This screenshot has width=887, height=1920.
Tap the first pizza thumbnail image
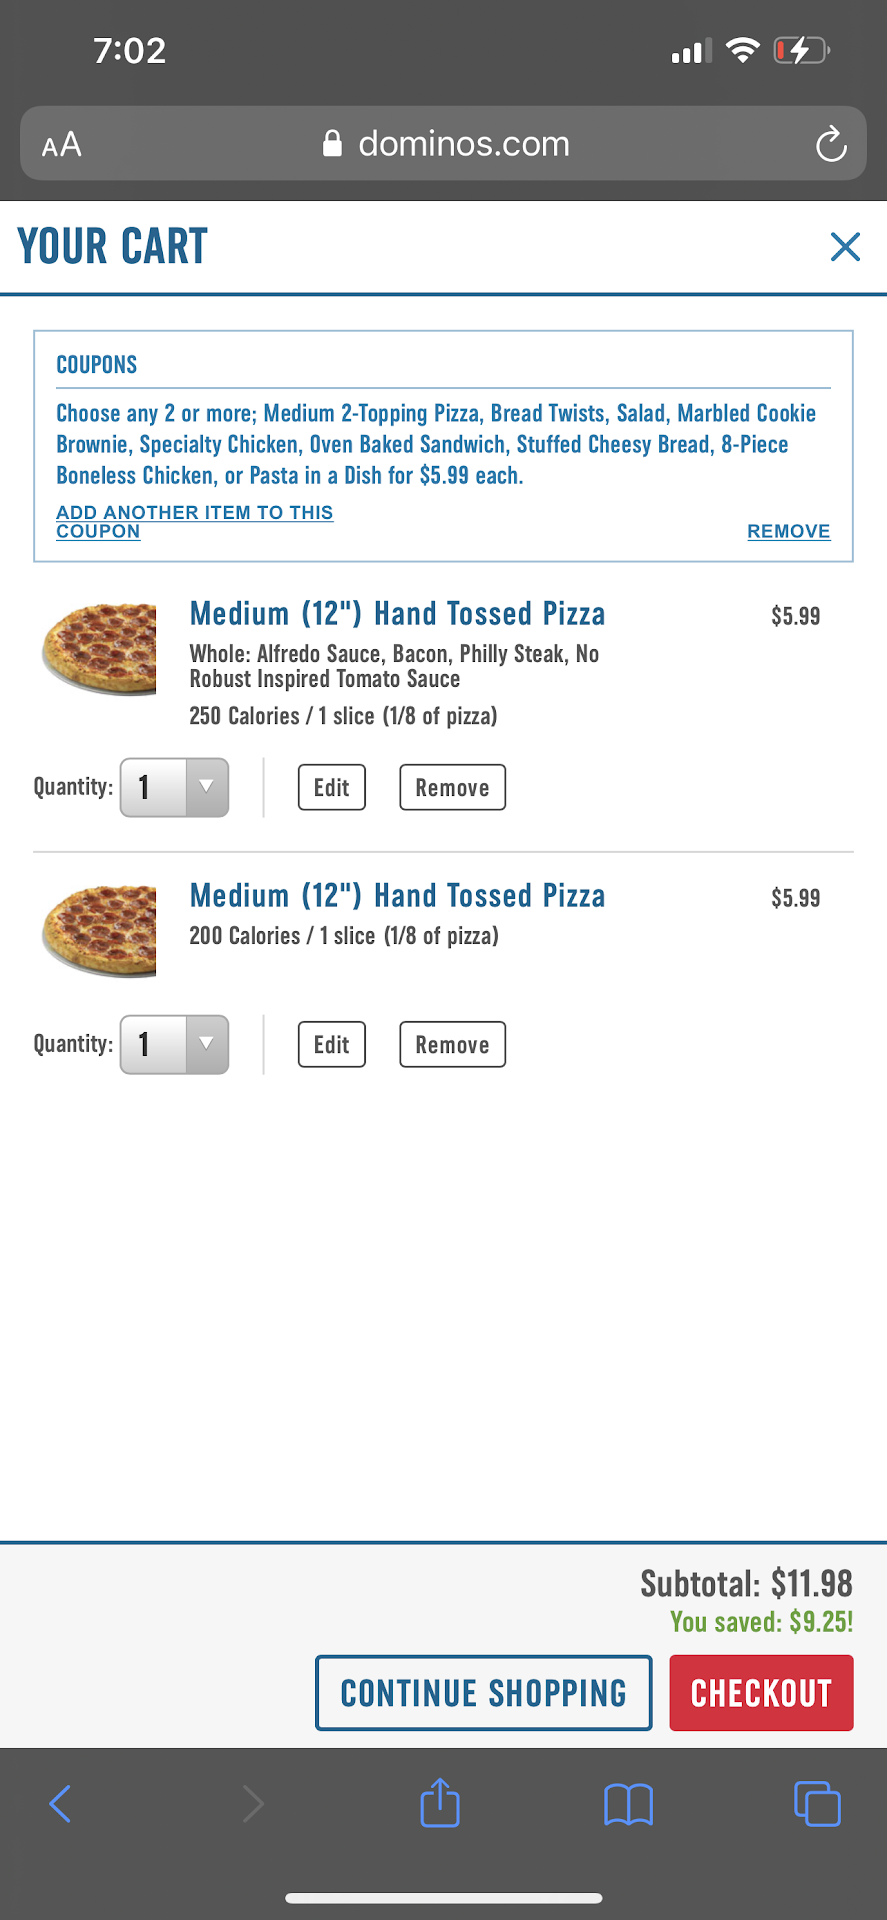point(99,648)
